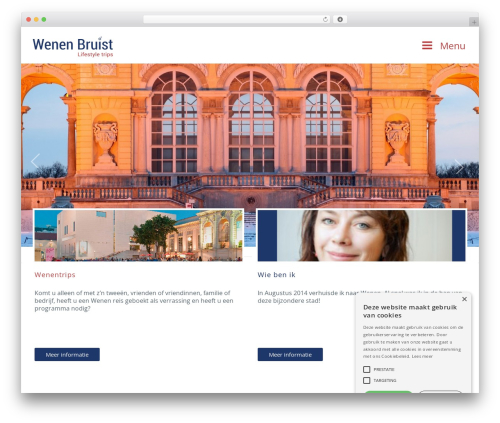
Task: Click the green accept cookies button
Action: (389, 392)
